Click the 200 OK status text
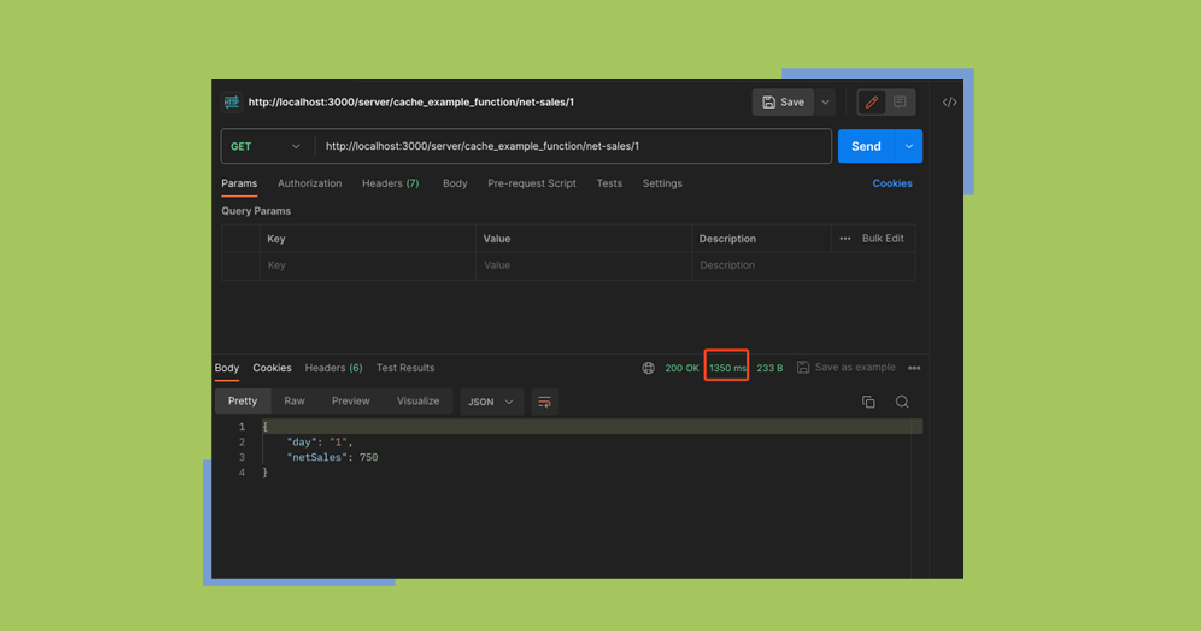Viewport: 1201px width, 631px height. tap(682, 368)
